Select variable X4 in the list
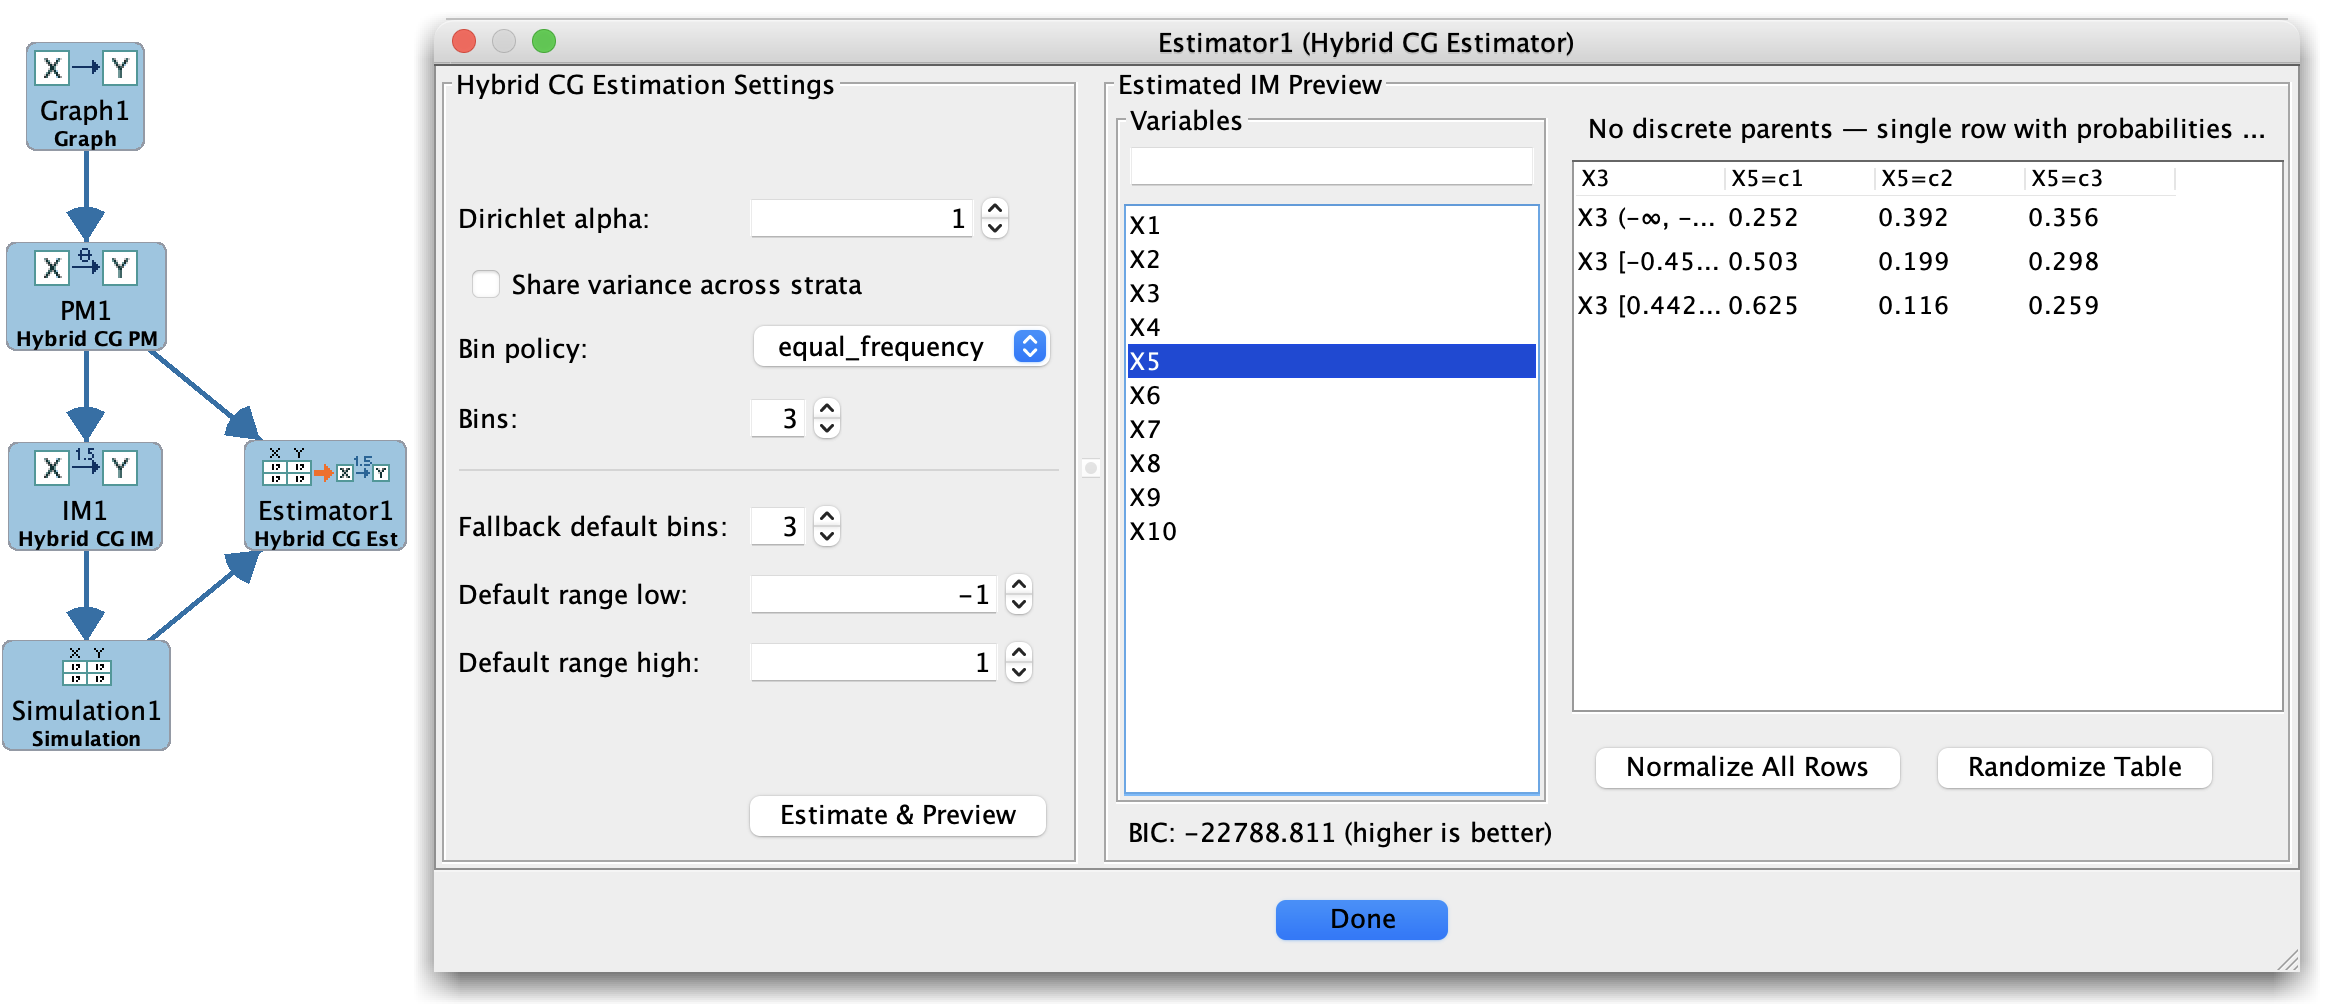This screenshot has height=1006, width=2342. point(1331,327)
